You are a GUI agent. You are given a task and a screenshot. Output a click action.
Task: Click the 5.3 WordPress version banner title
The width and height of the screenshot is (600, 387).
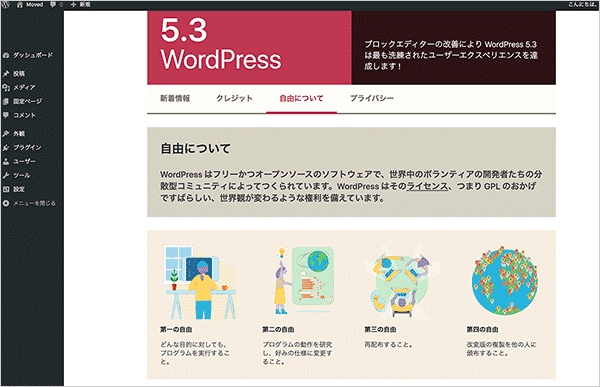(x=221, y=44)
